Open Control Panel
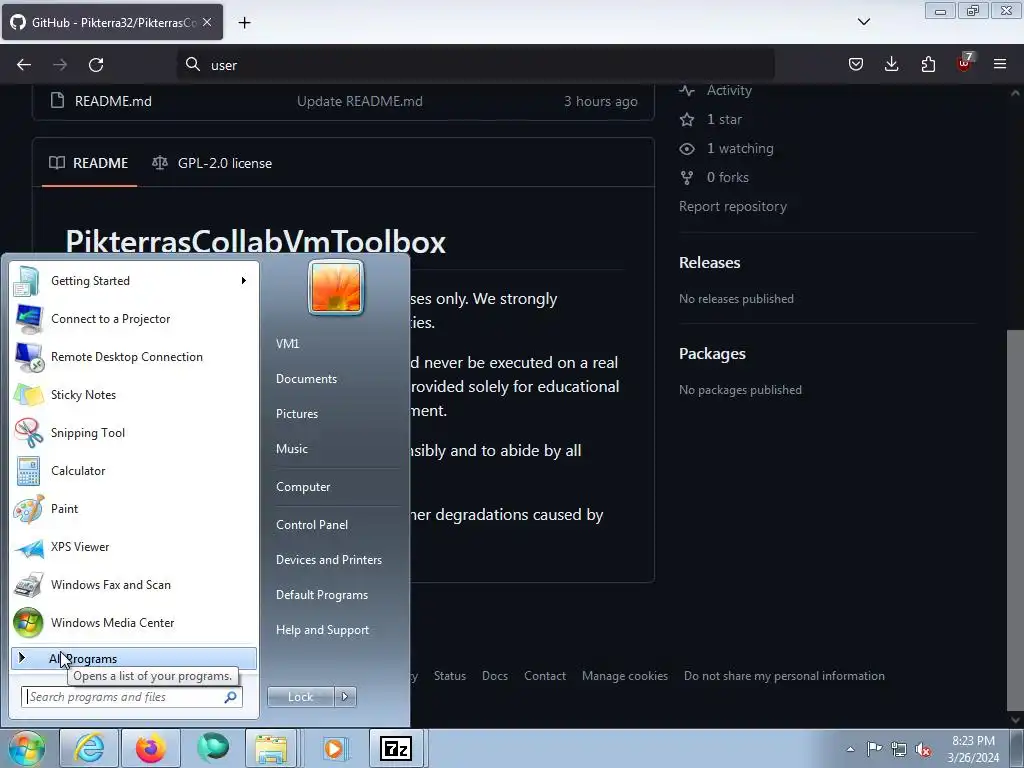Viewport: 1024px width, 768px height. pyautogui.click(x=312, y=525)
